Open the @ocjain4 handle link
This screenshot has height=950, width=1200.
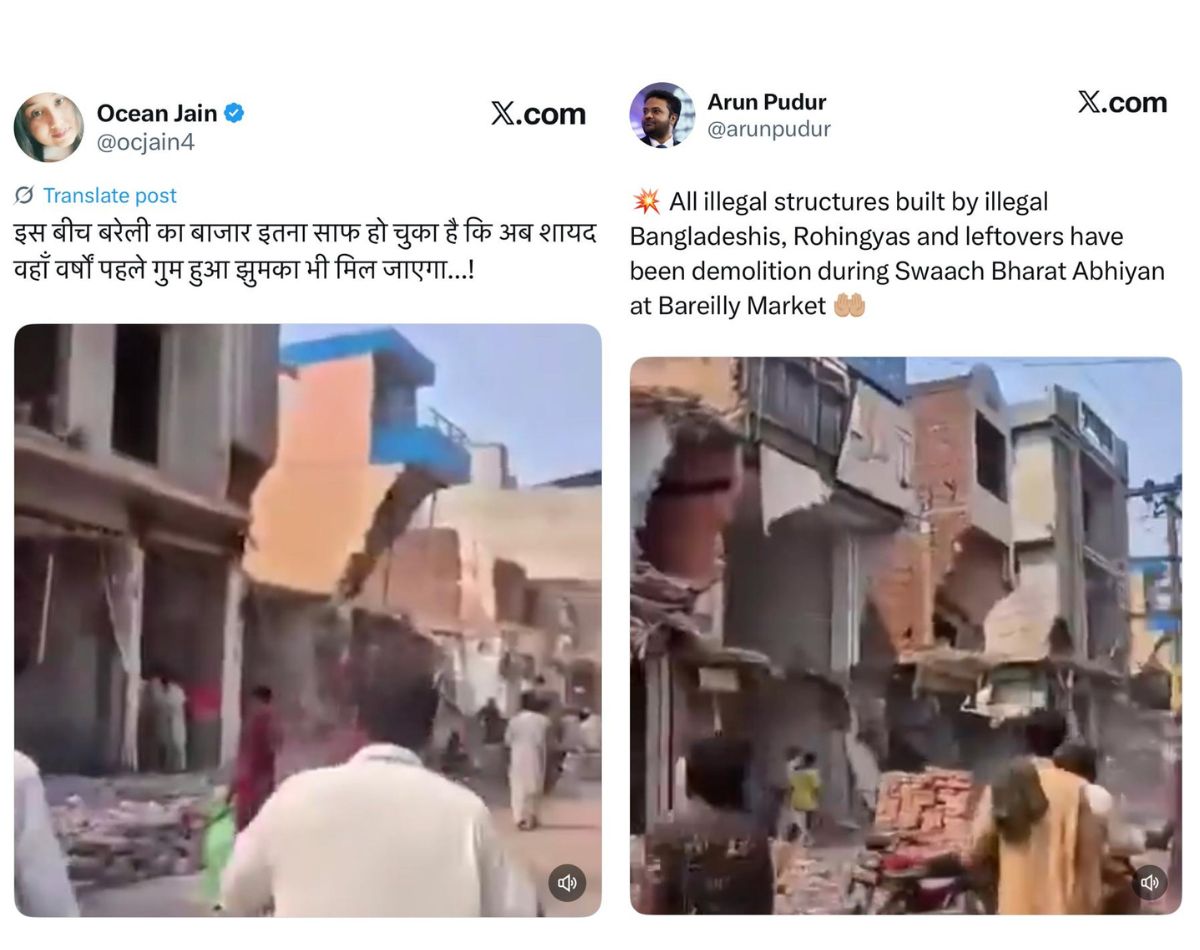tap(145, 142)
